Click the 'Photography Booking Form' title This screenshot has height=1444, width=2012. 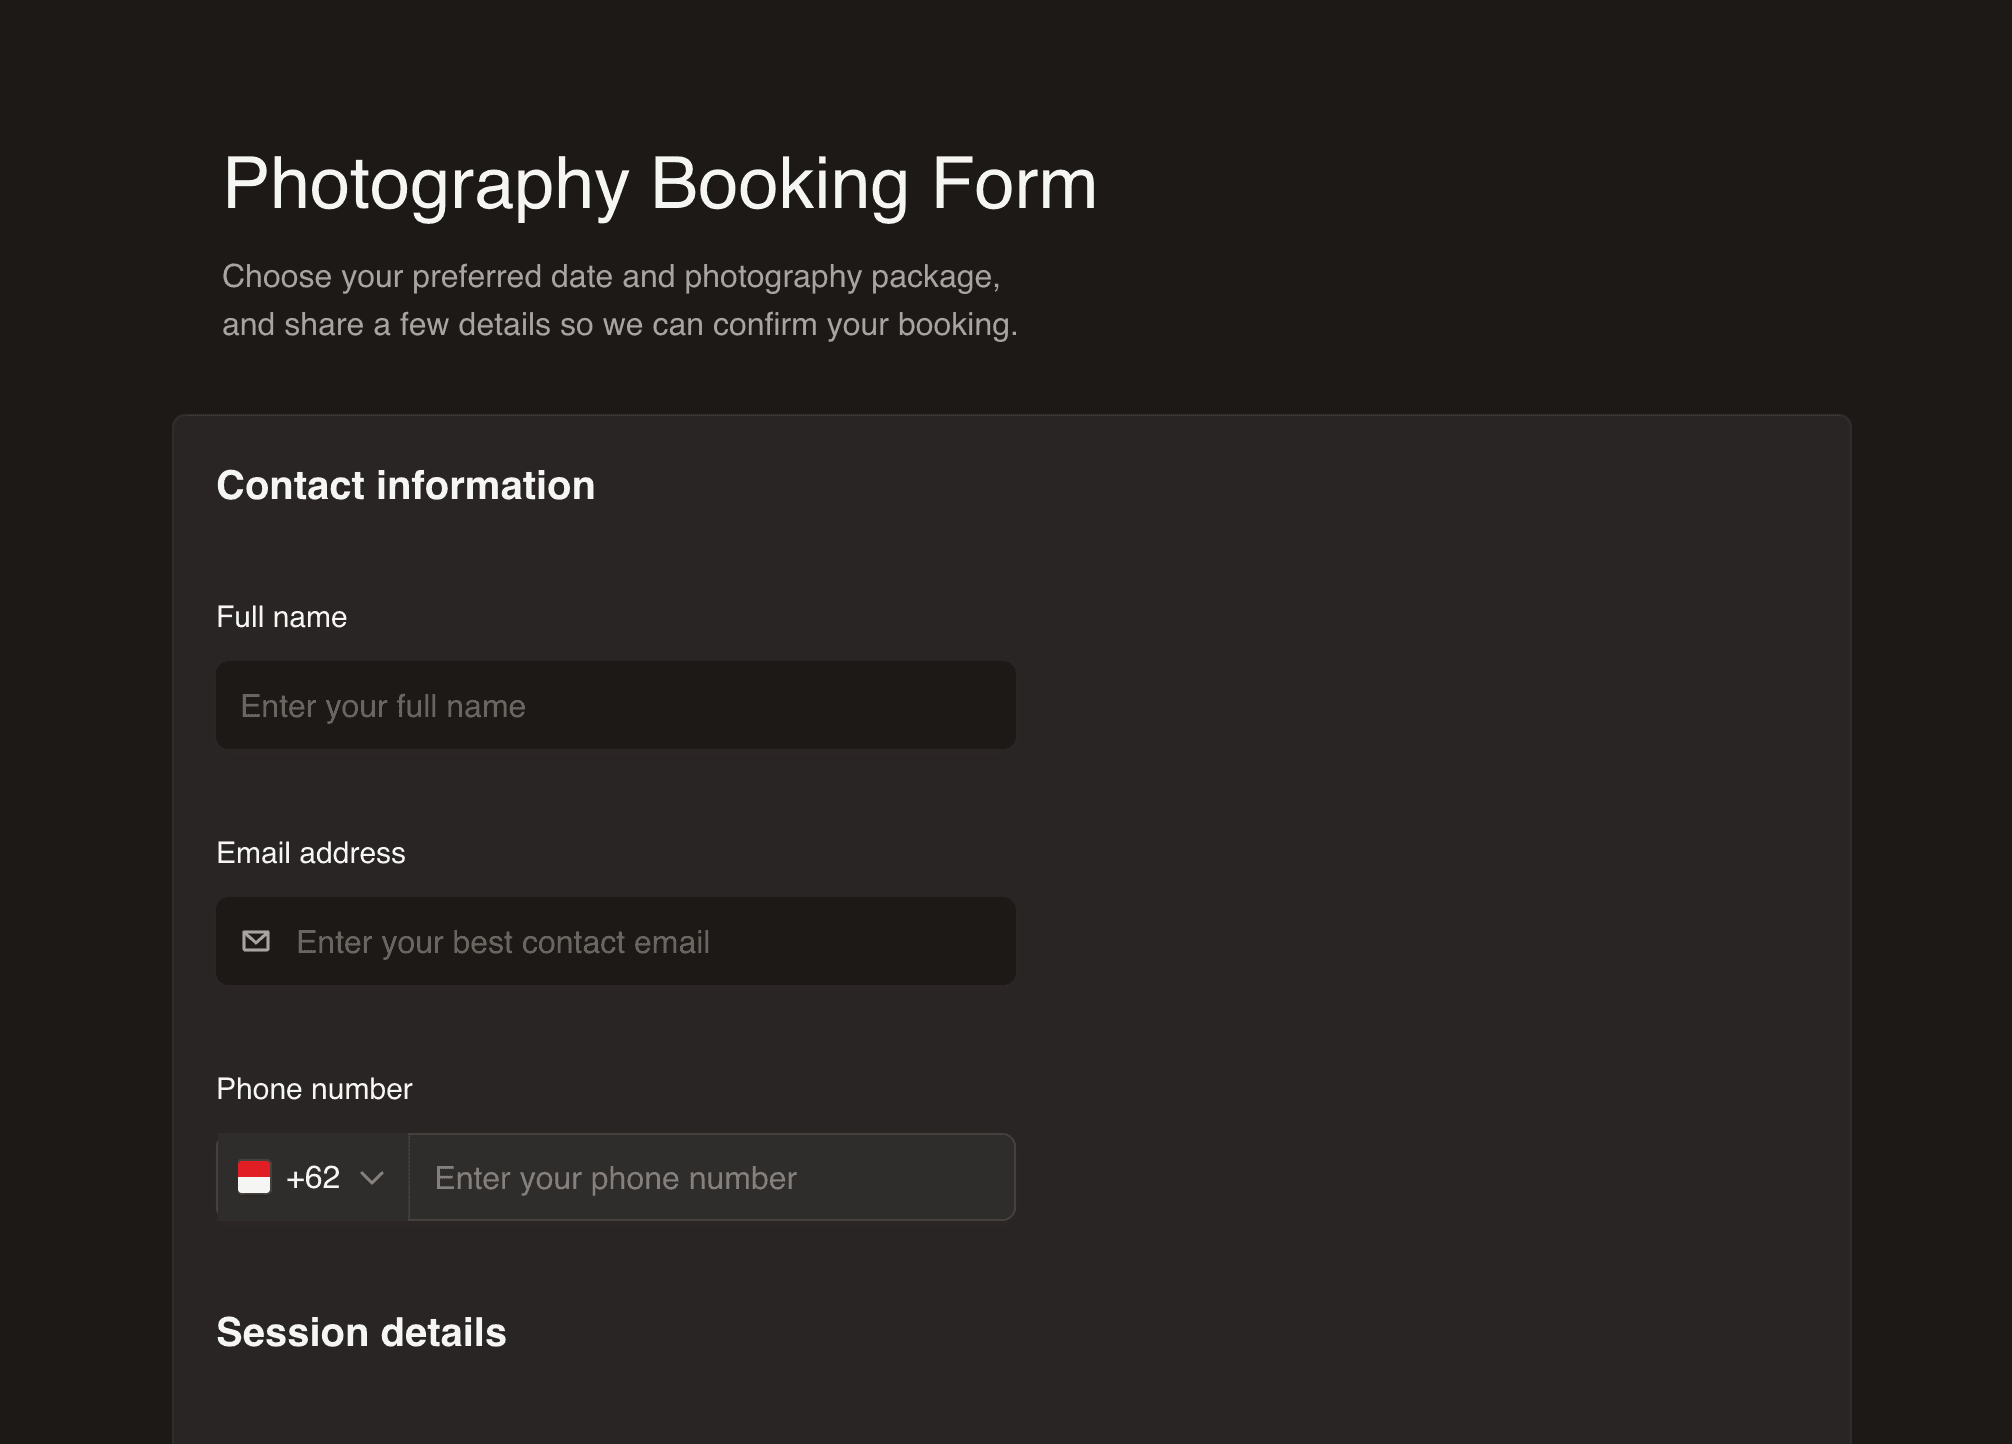click(x=660, y=184)
